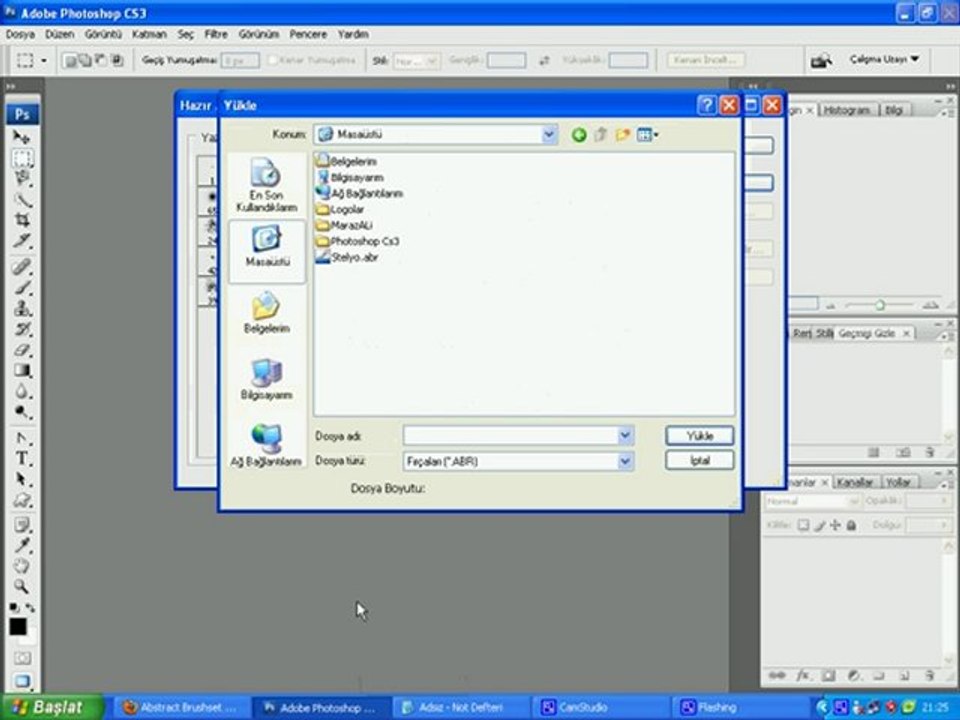The width and height of the screenshot is (960, 720).
Task: Switch to the Histogram tab
Action: tap(847, 110)
